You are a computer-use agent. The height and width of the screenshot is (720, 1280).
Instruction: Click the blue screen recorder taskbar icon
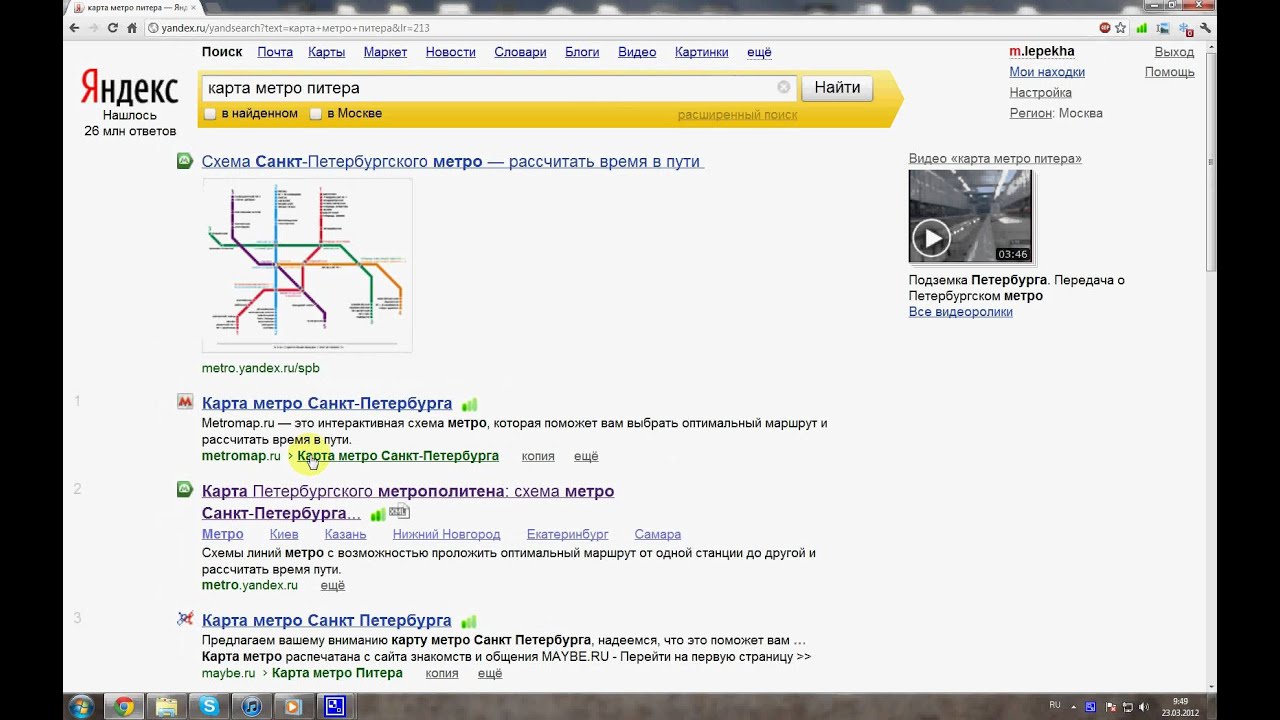[335, 707]
